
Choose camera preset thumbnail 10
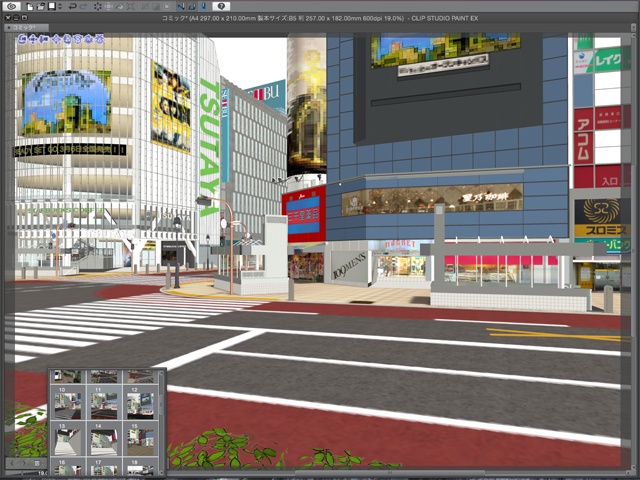coord(67,404)
